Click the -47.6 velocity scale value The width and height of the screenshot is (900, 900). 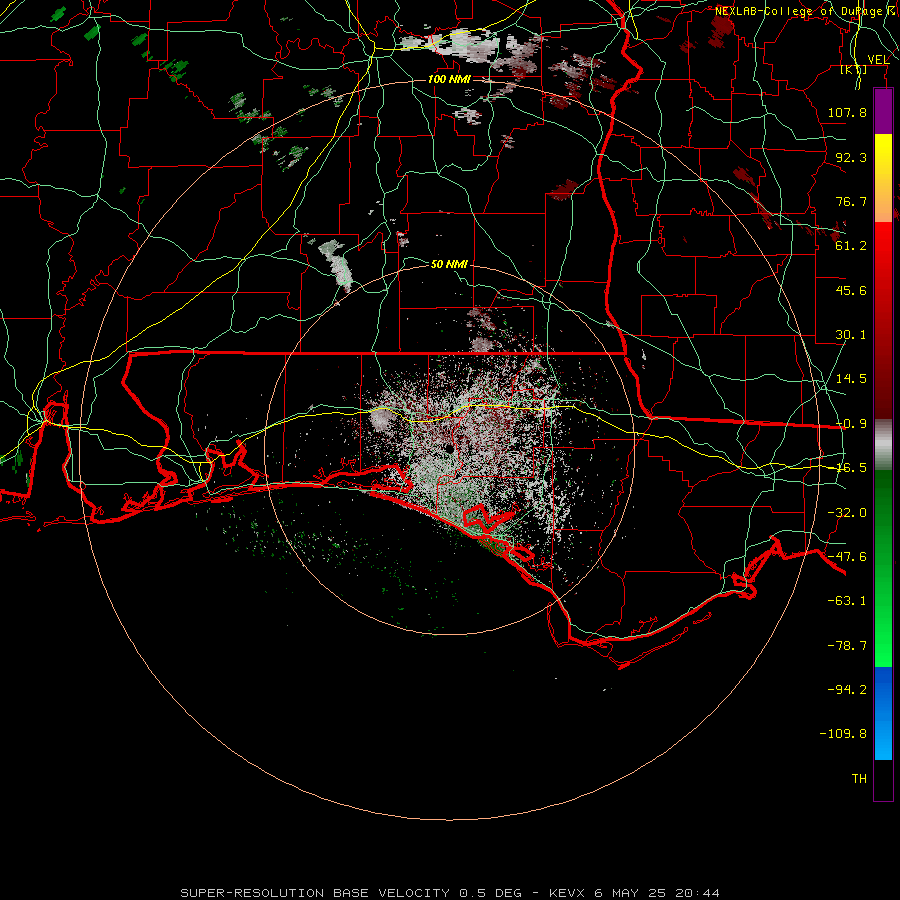pyautogui.click(x=847, y=557)
